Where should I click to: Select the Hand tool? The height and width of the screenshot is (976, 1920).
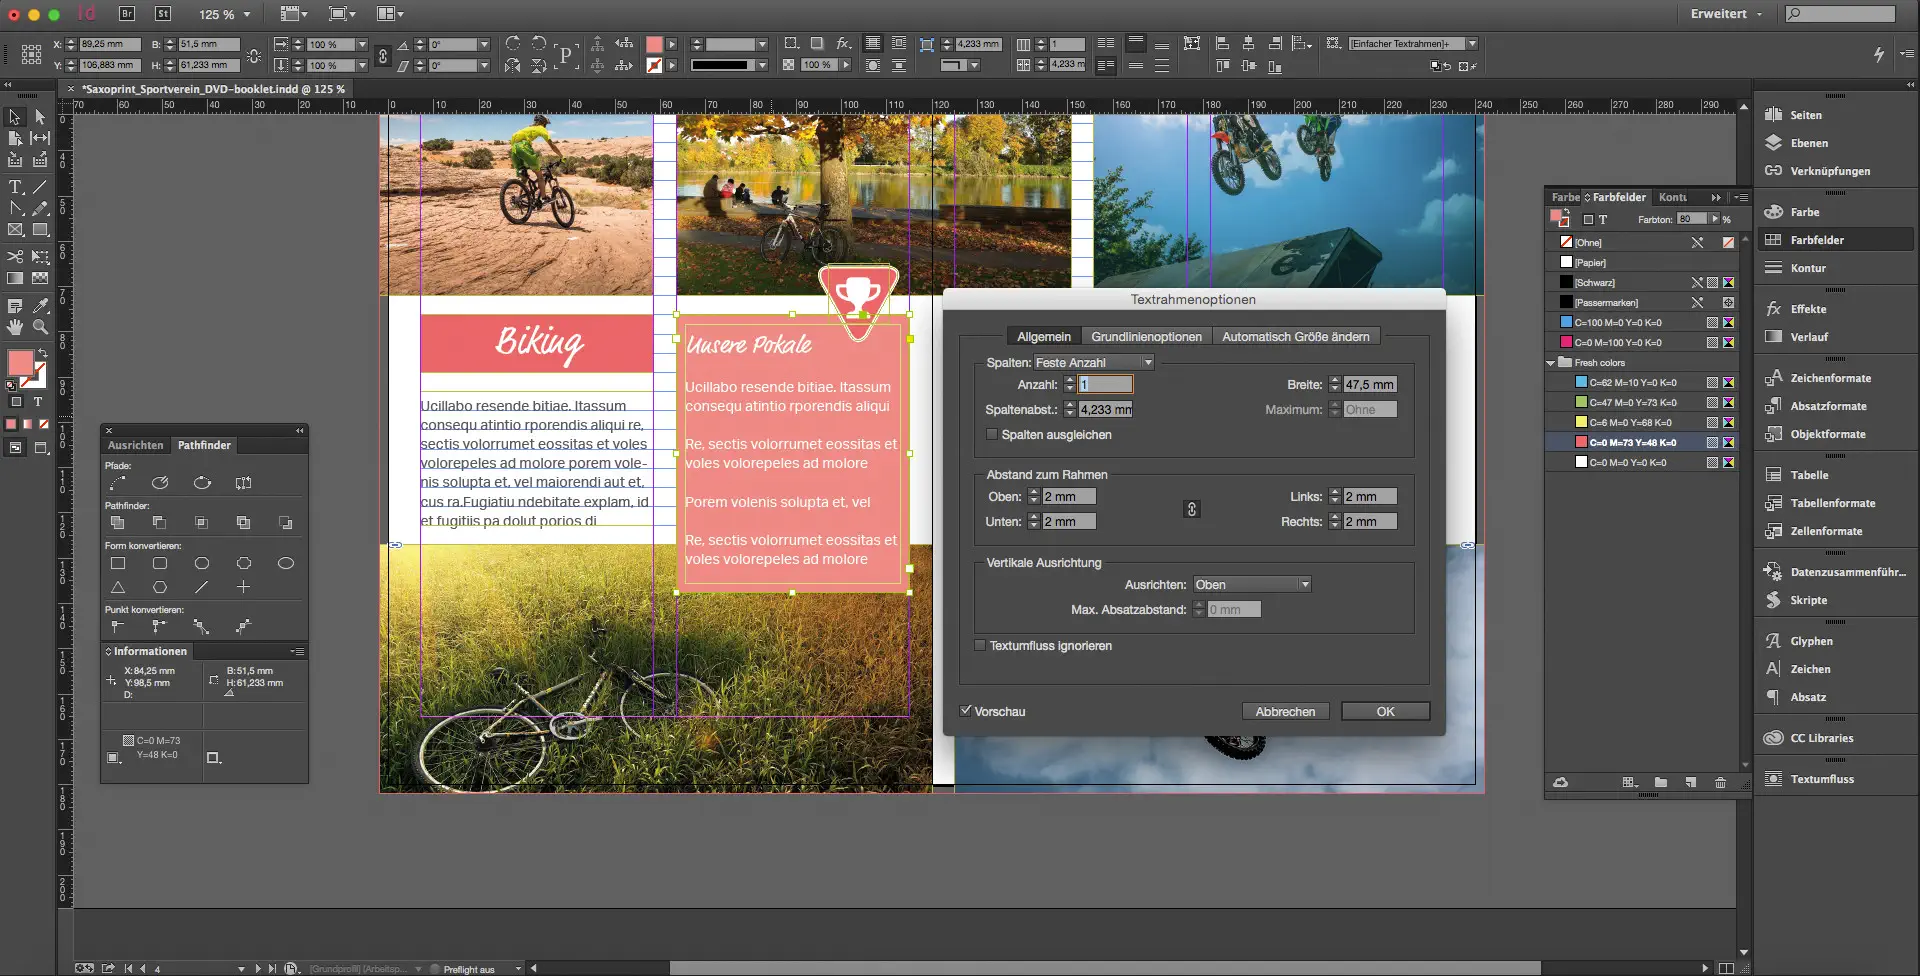[x=15, y=327]
